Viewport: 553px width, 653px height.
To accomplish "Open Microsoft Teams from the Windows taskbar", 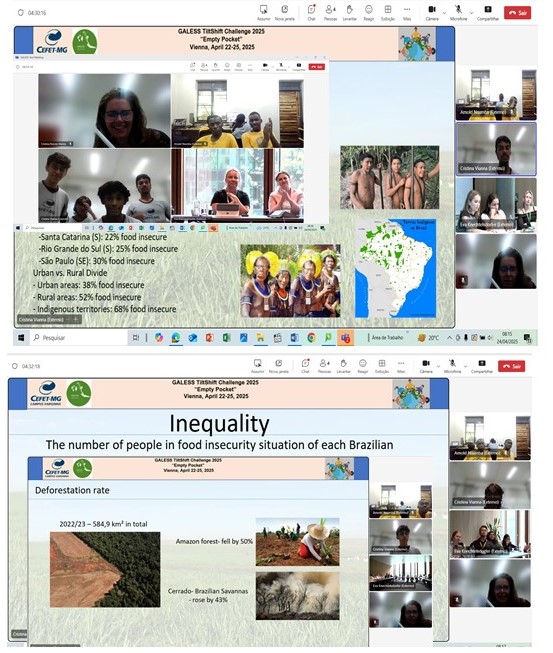I will click(x=345, y=338).
